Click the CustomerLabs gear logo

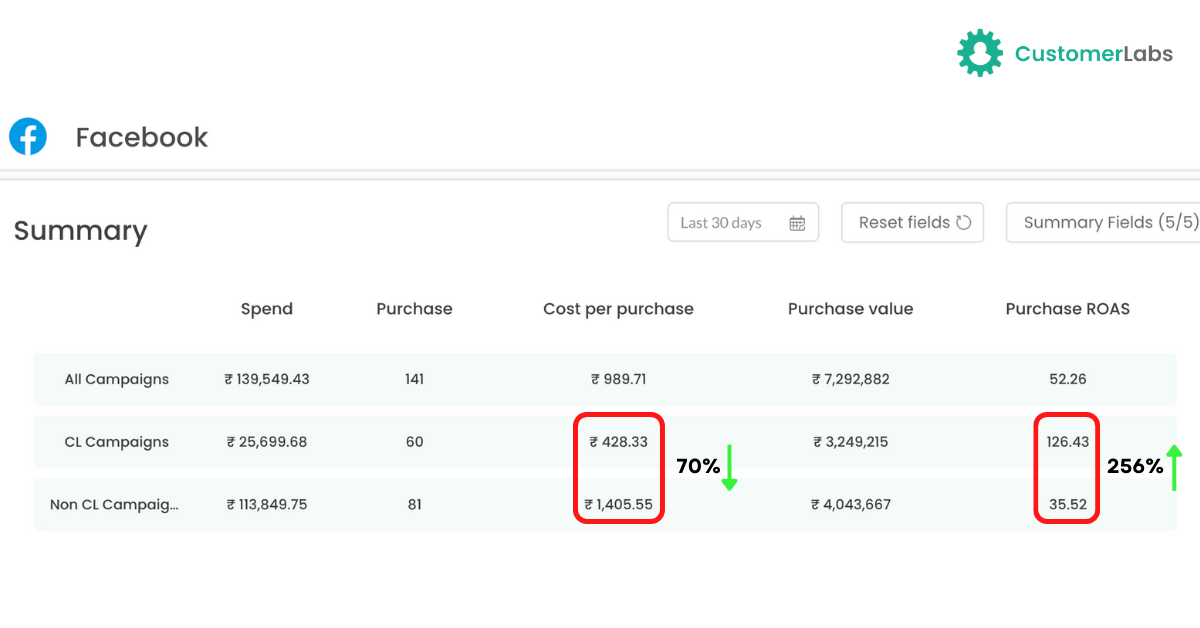point(980,53)
